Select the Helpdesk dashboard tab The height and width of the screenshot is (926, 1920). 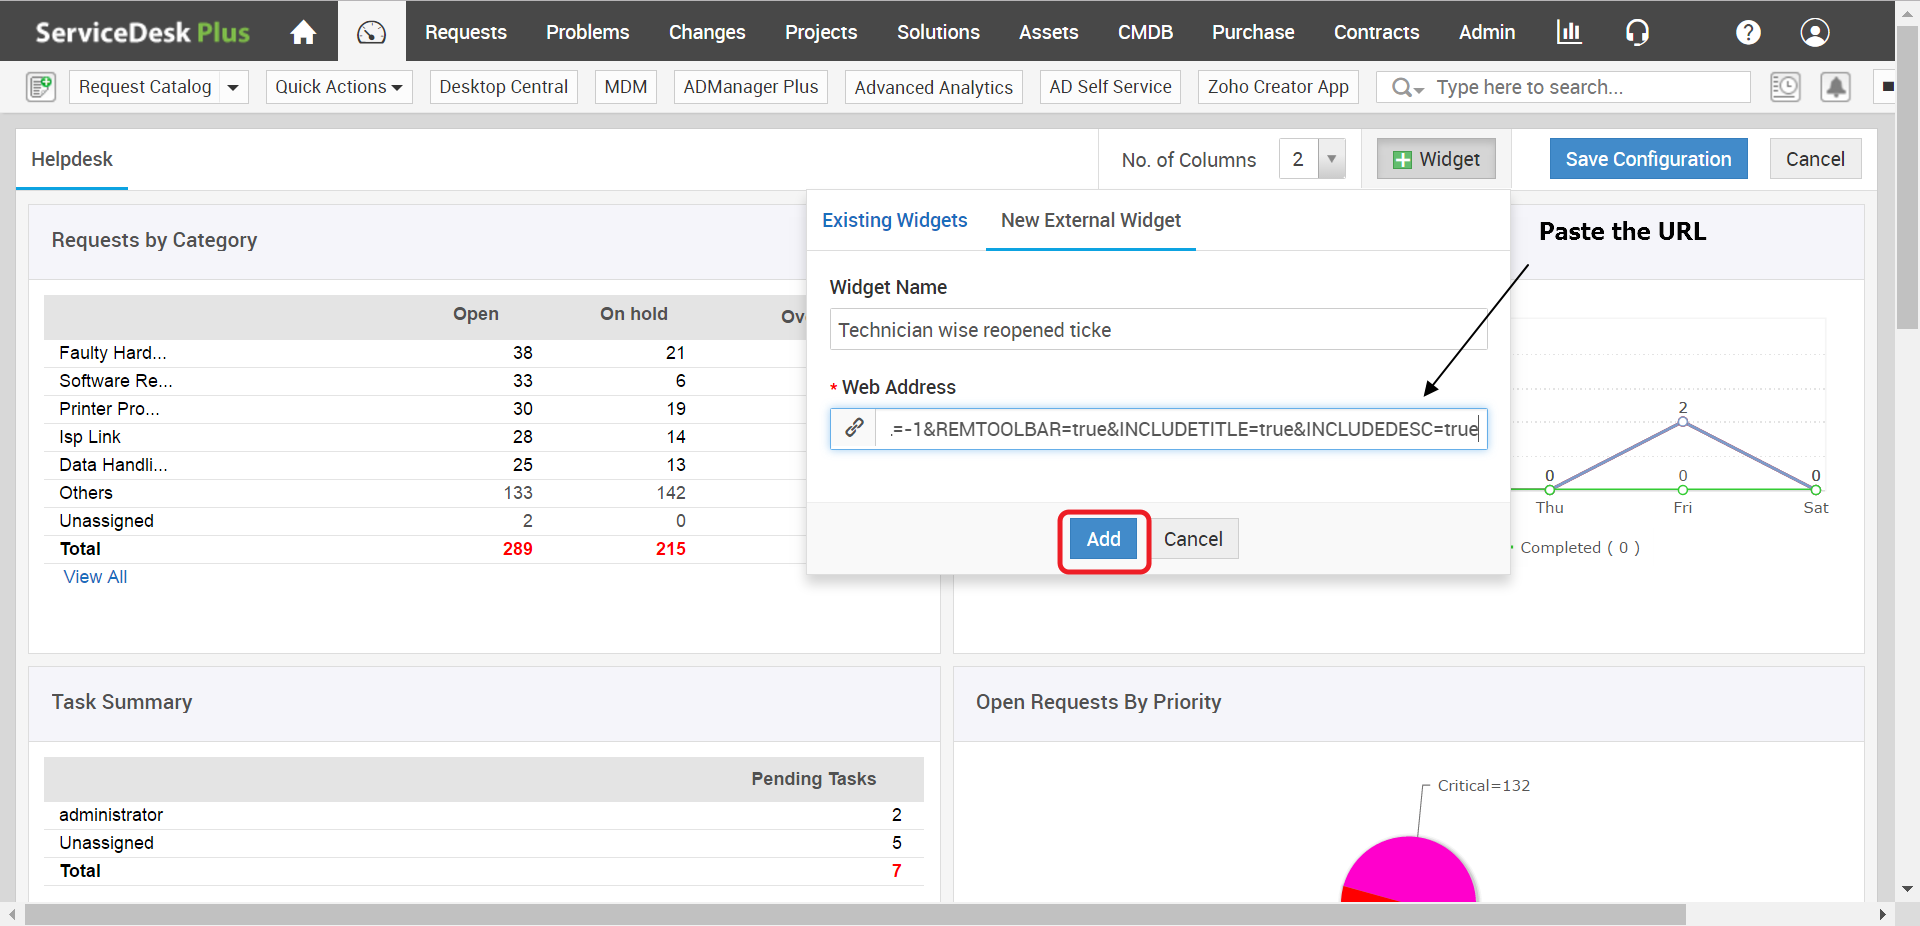coord(72,159)
